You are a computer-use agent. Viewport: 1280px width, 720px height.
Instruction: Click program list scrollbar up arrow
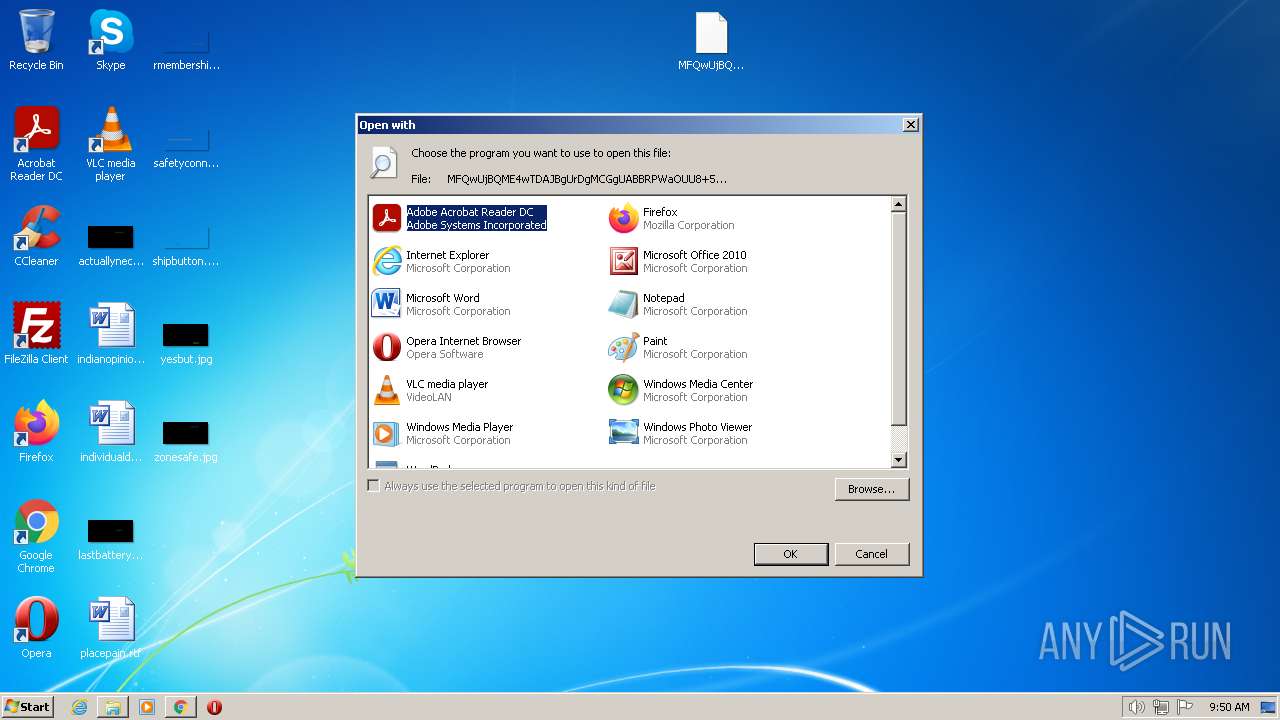pos(898,204)
